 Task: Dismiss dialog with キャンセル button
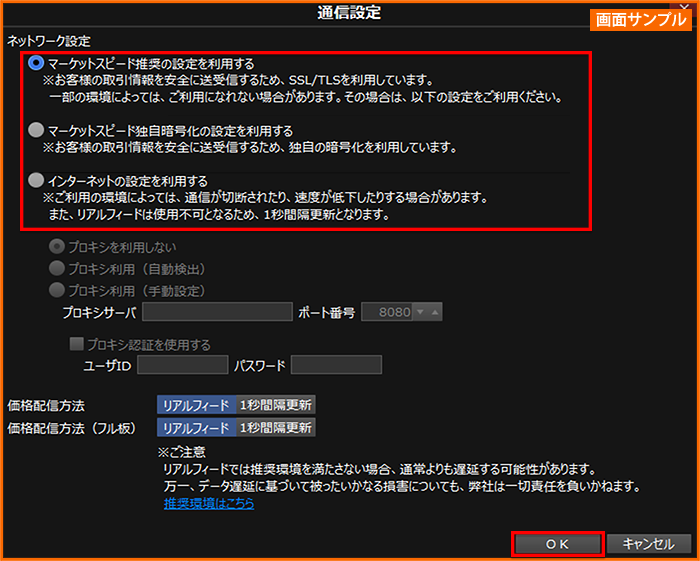pos(649,544)
